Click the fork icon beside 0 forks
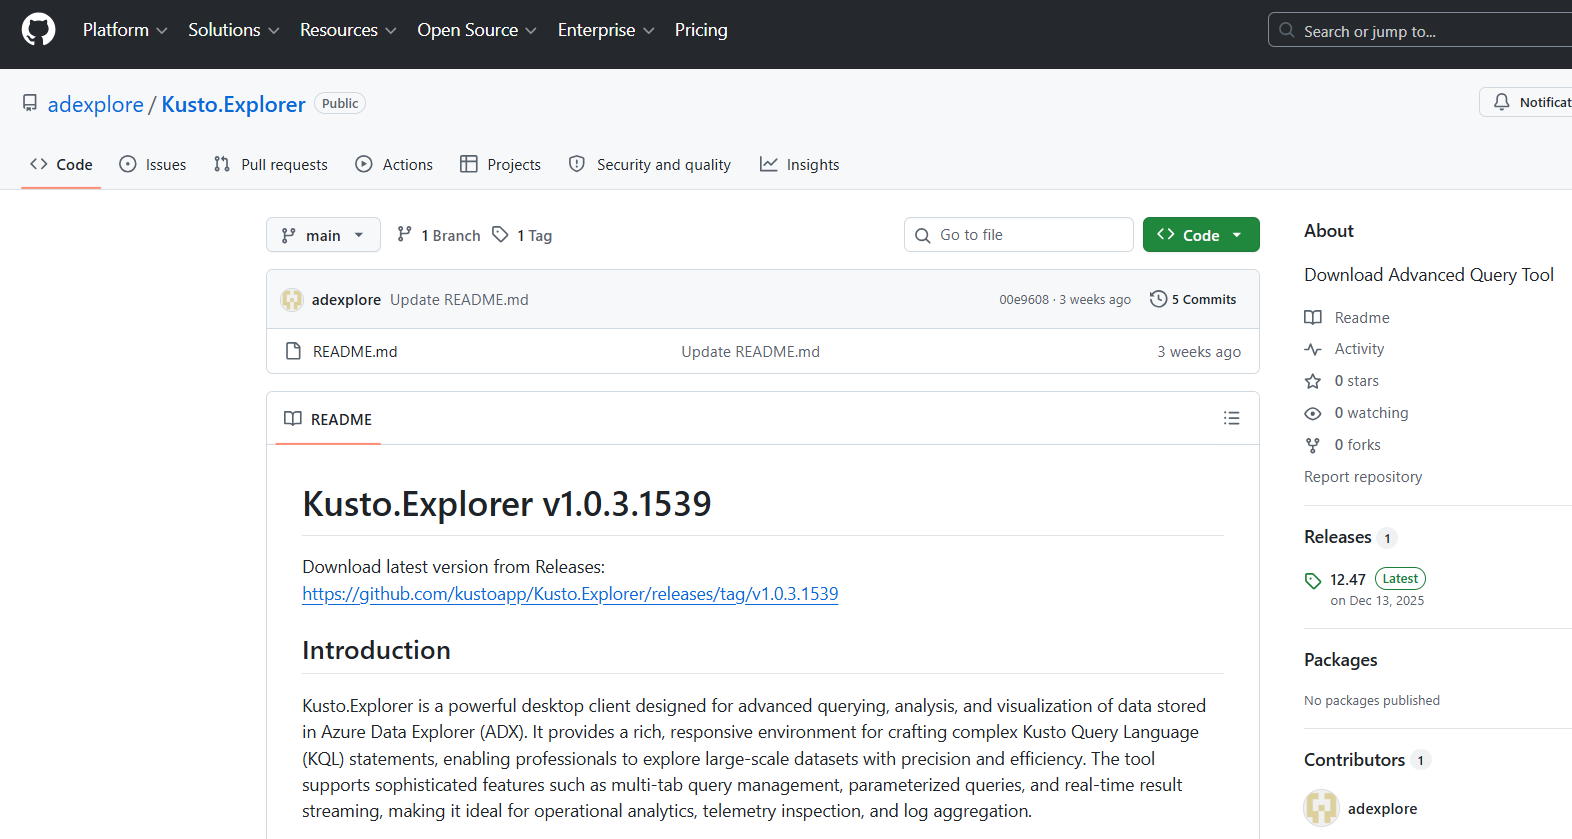The image size is (1572, 839). tap(1313, 445)
